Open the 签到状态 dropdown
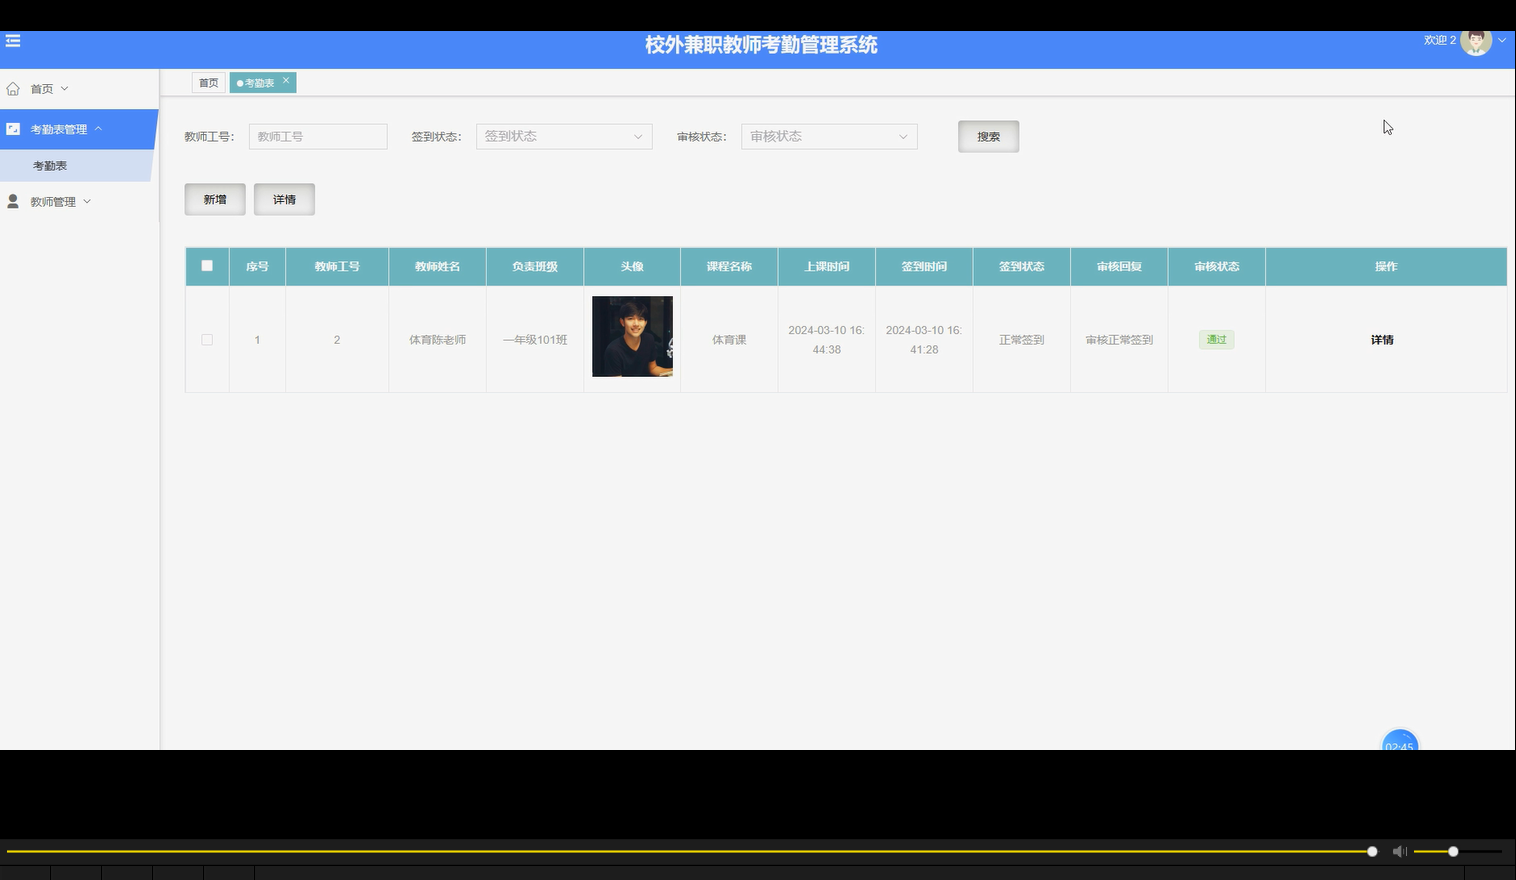Viewport: 1516px width, 880px height. coord(564,137)
